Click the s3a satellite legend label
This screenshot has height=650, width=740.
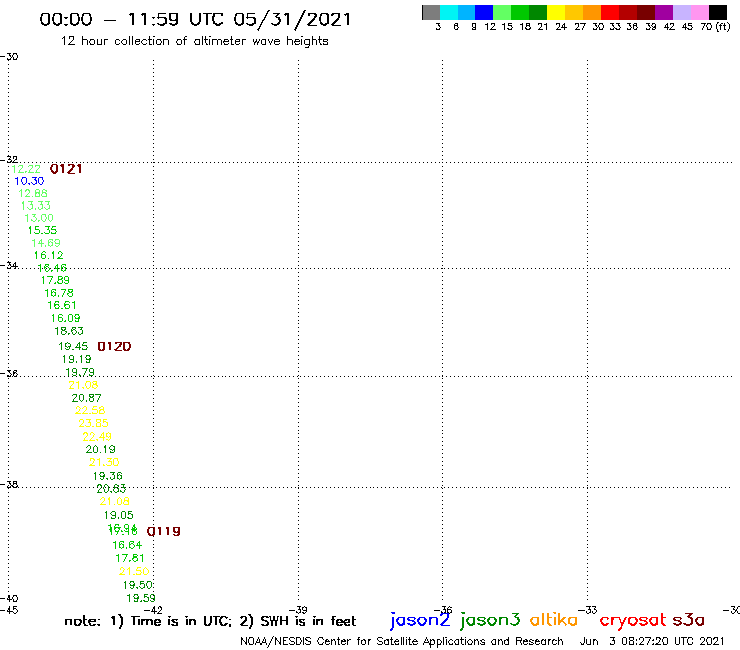click(x=689, y=620)
